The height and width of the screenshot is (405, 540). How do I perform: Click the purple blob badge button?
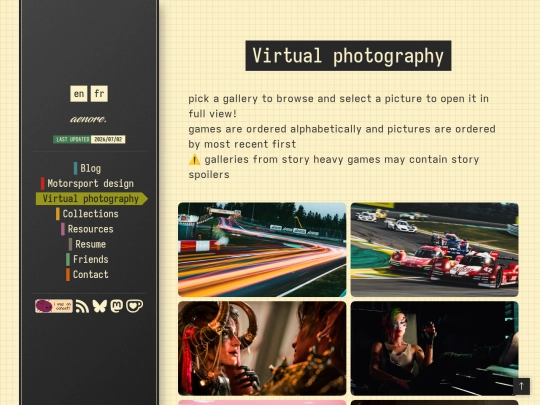coord(54,306)
